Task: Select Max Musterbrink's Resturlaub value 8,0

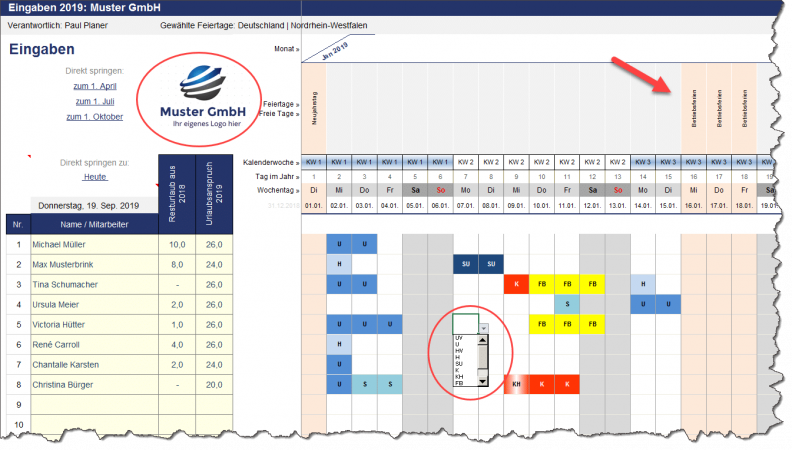Action: tap(177, 264)
